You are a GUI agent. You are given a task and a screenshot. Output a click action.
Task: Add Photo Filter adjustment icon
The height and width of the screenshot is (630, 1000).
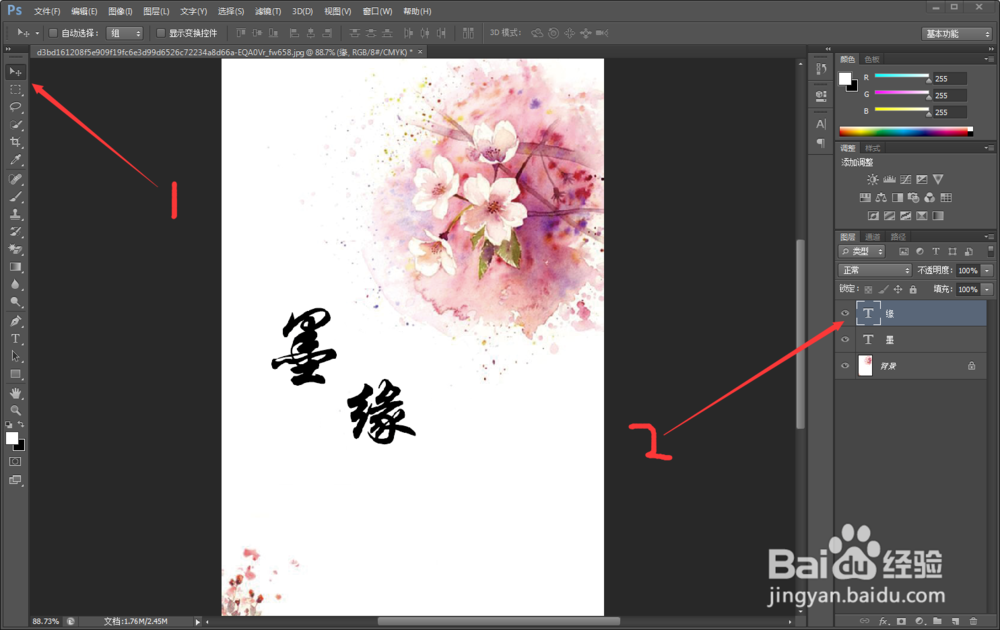coord(913,198)
